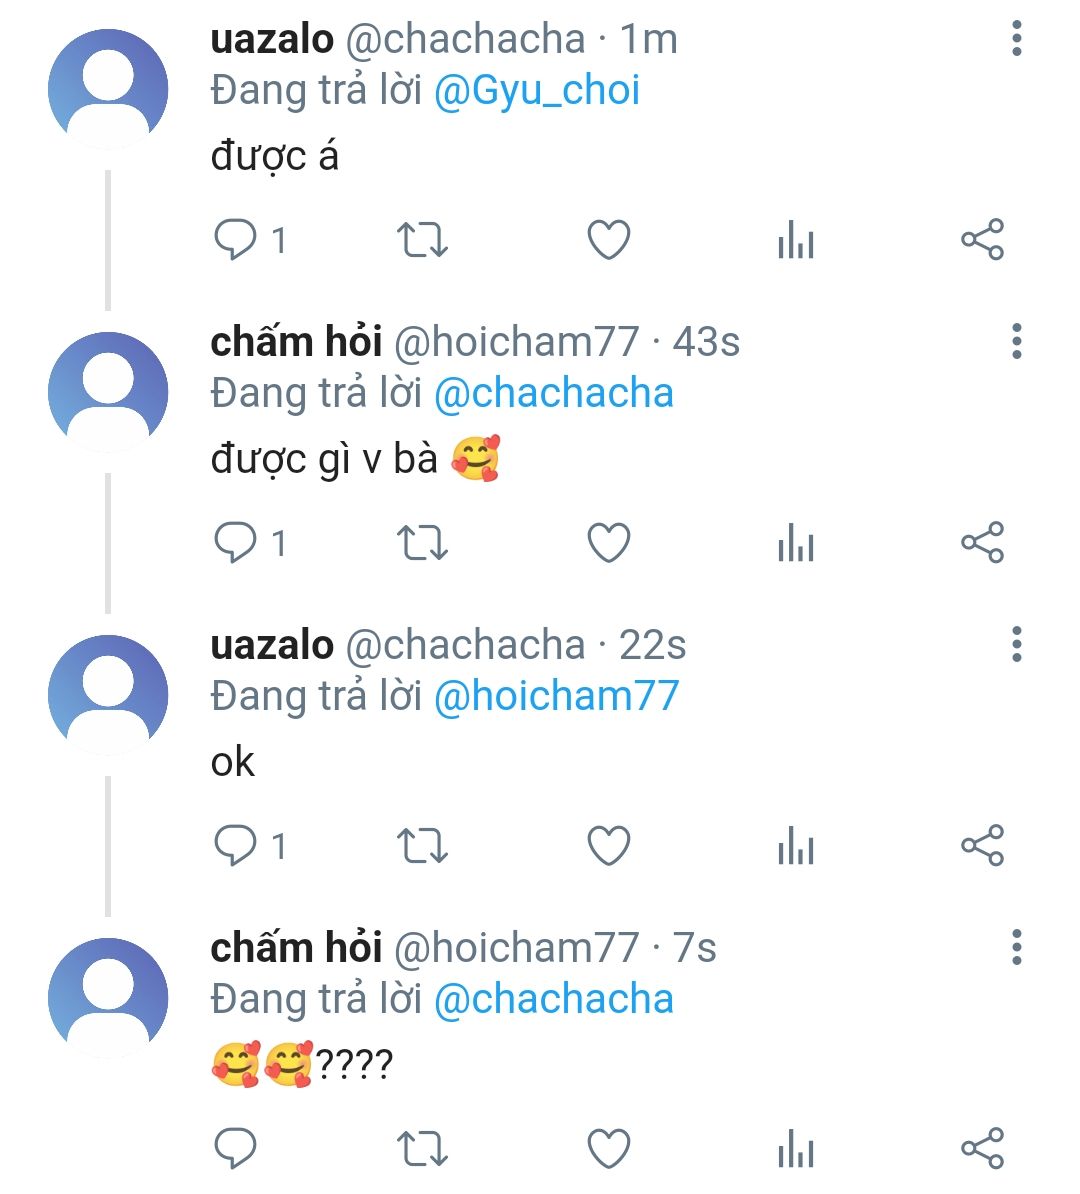Open the @Gyu_choi profile link
Image resolution: width=1080 pixels, height=1194 pixels.
[x=536, y=91]
